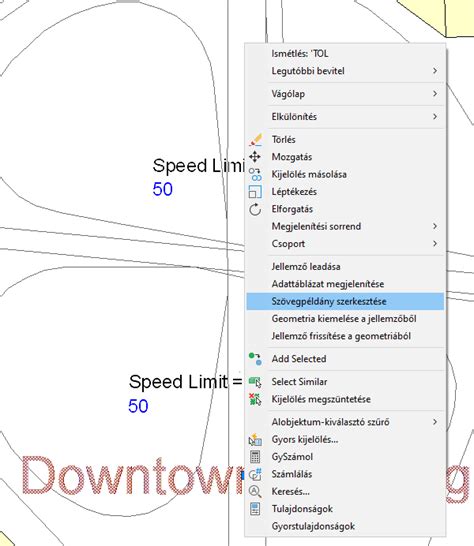The image size is (474, 546).
Task: Select Ismétlés: 'TOL menu entry
Action: pyautogui.click(x=345, y=54)
